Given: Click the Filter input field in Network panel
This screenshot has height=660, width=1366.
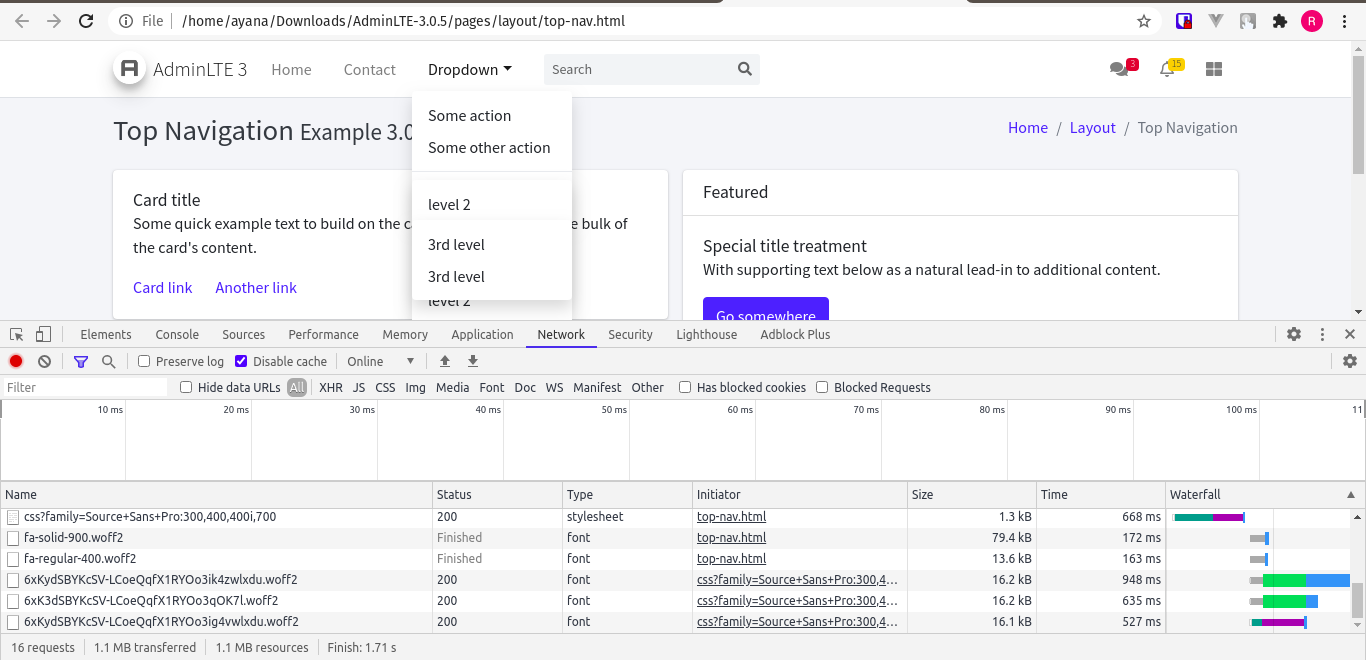Looking at the screenshot, I should pos(85,387).
